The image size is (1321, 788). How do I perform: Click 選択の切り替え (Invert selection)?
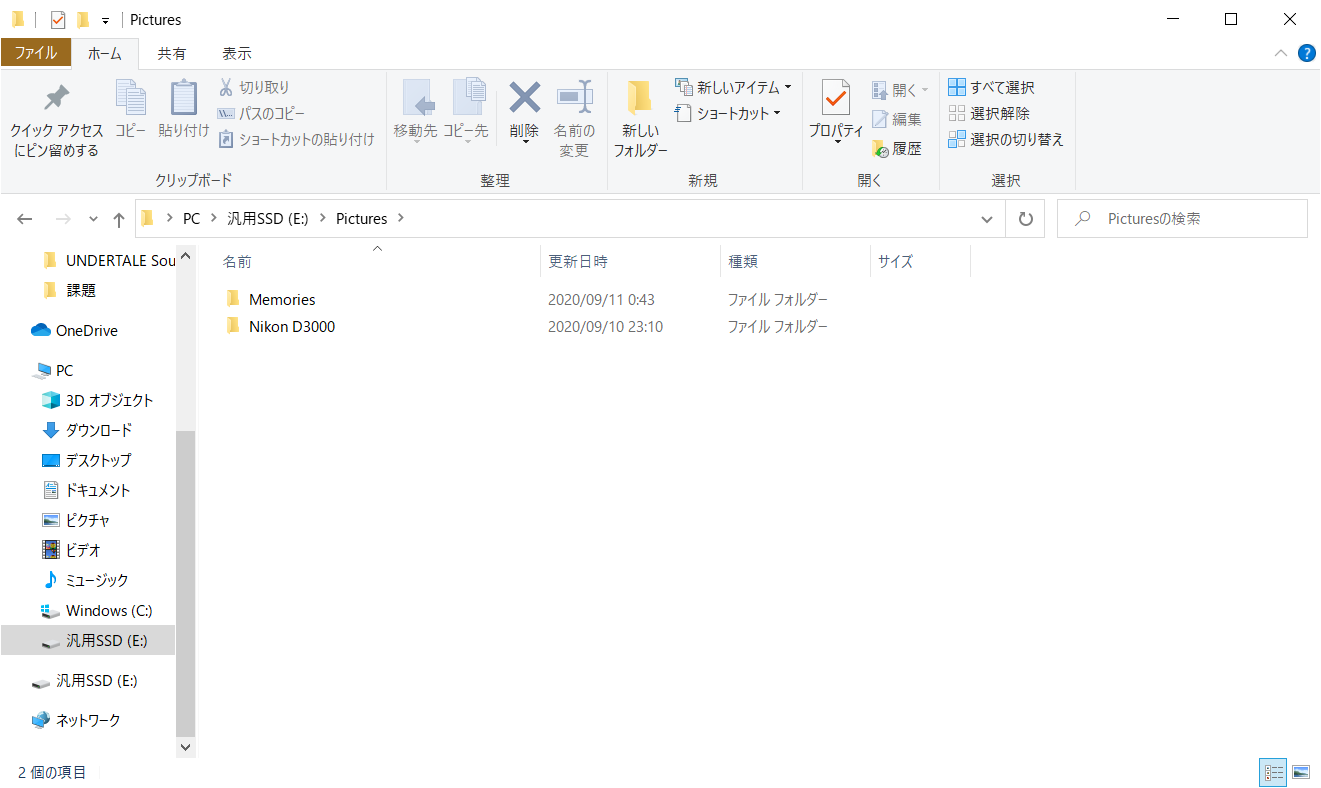coord(1005,140)
